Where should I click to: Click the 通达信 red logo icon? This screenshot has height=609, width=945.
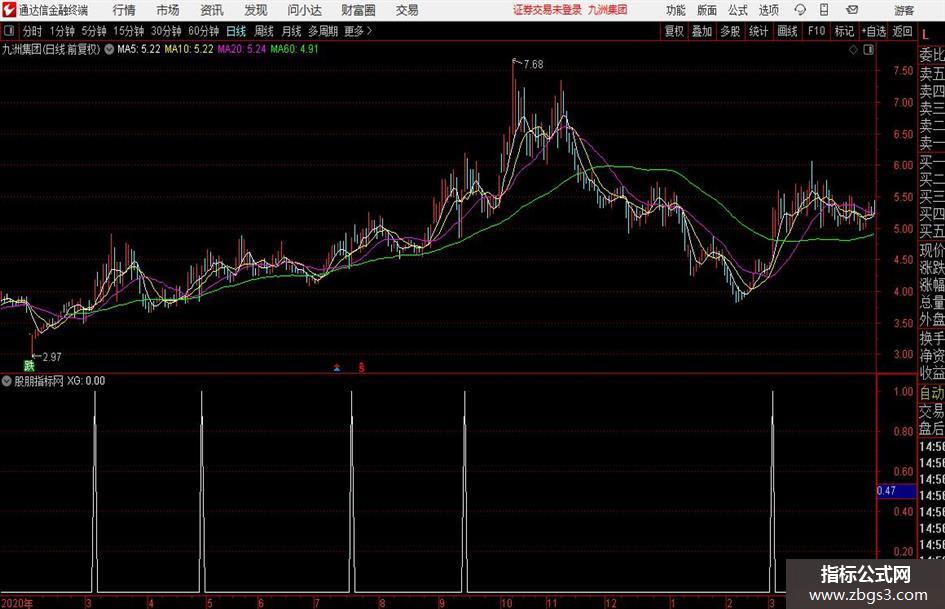tap(9, 10)
